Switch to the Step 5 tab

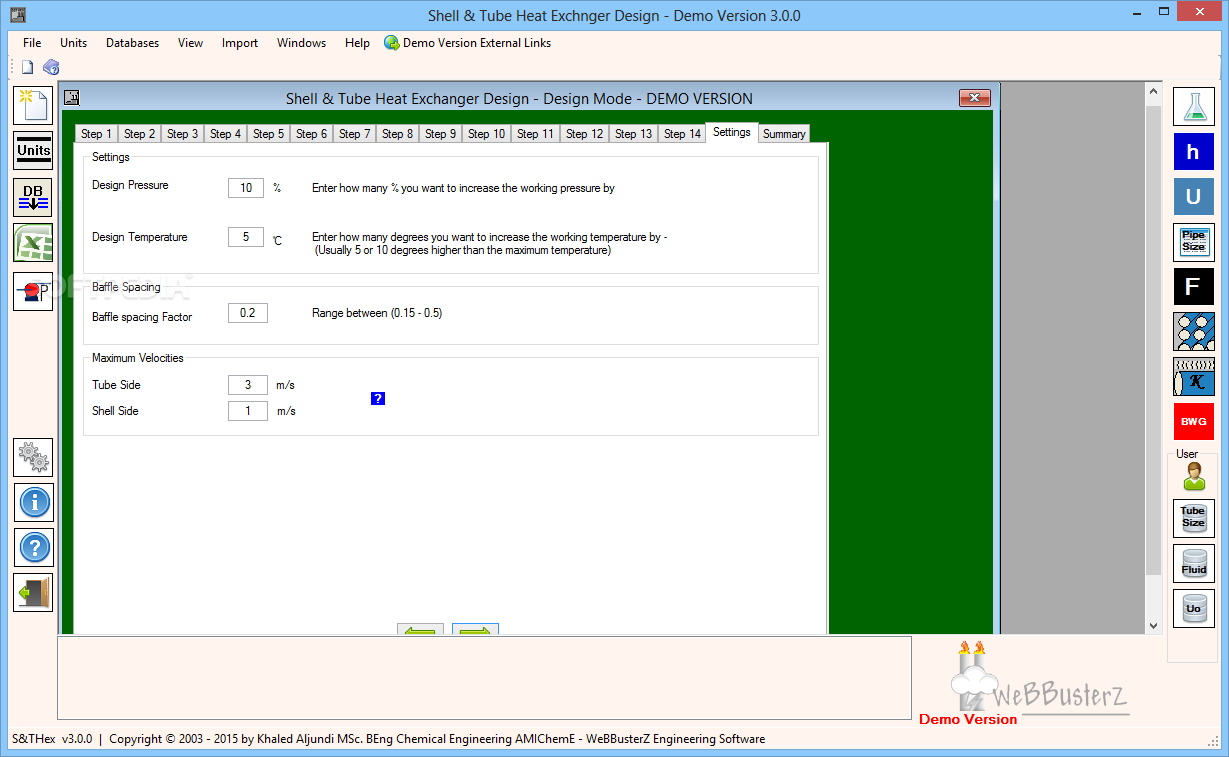click(x=268, y=134)
